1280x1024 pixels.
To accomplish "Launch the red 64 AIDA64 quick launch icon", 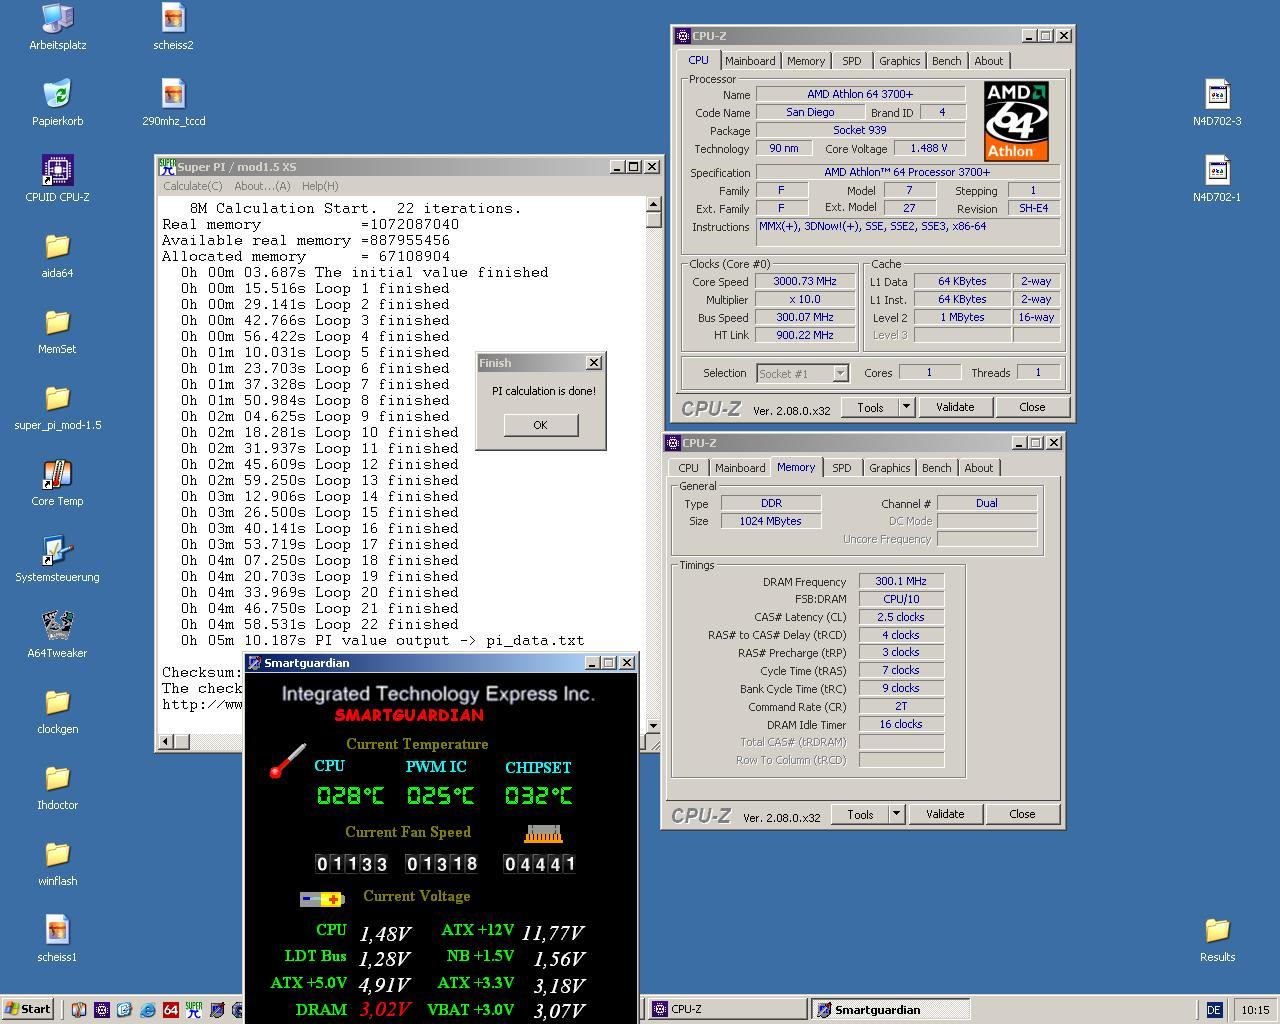I will pos(171,1010).
